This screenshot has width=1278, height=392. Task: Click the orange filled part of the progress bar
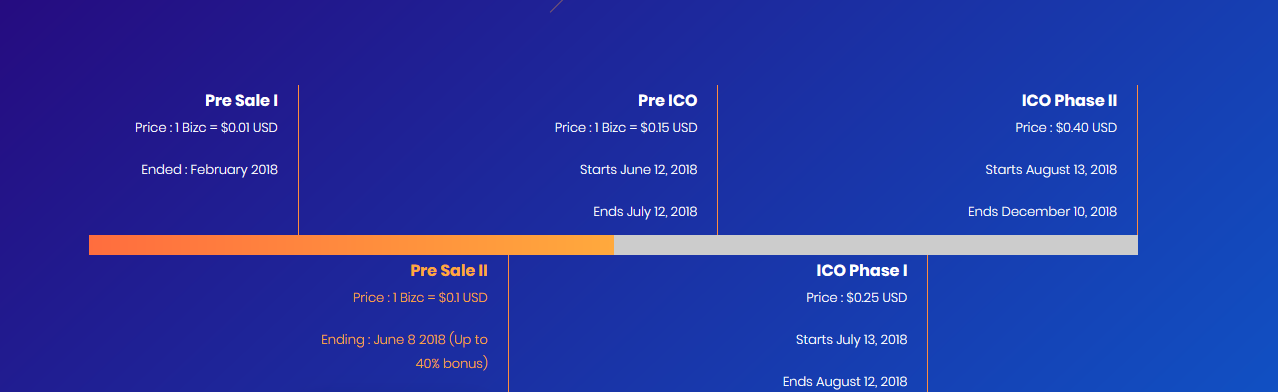[351, 245]
